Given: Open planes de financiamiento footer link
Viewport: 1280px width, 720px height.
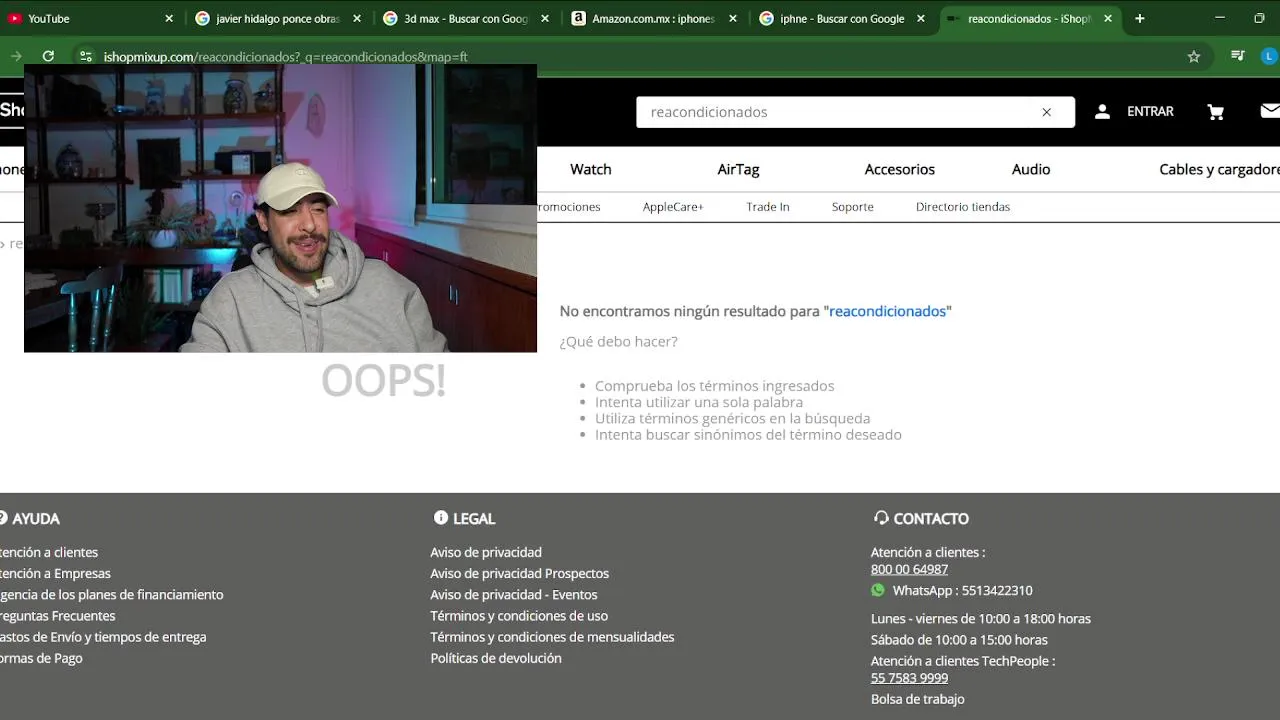Looking at the screenshot, I should pos(111,594).
